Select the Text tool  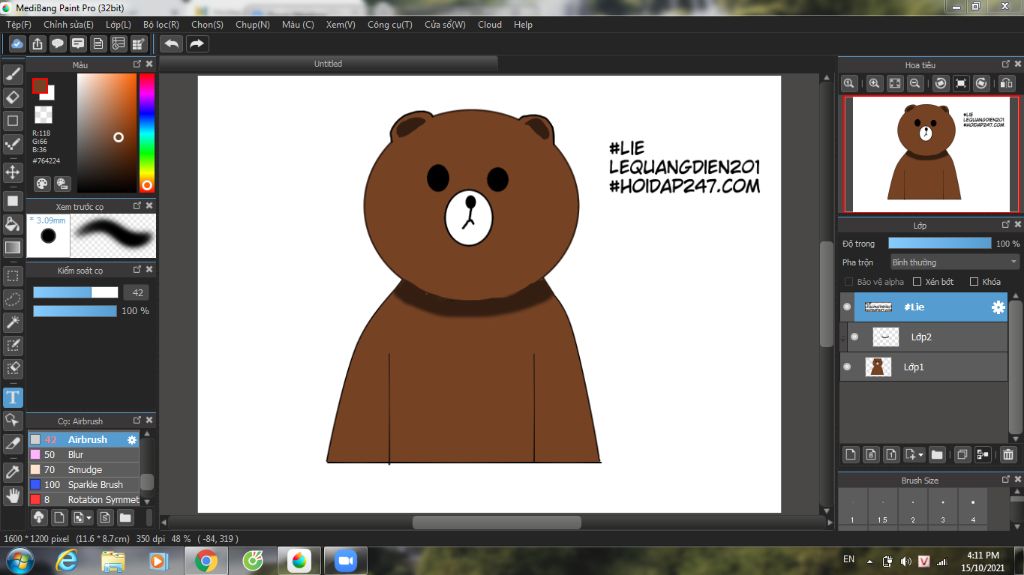12,397
